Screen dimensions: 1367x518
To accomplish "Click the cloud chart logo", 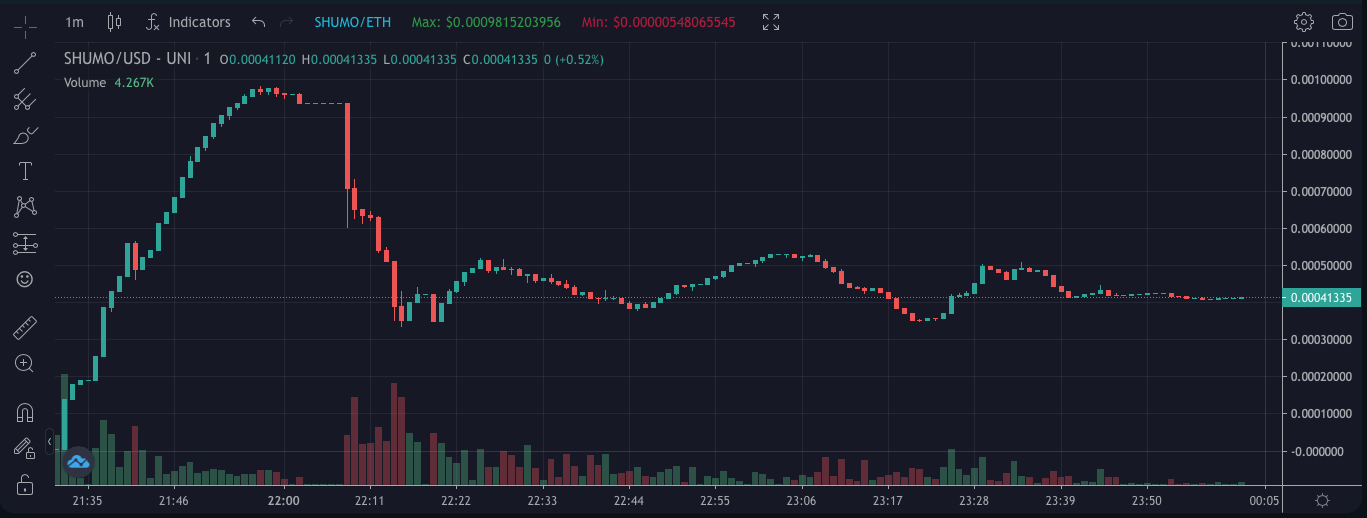I will tap(78, 462).
